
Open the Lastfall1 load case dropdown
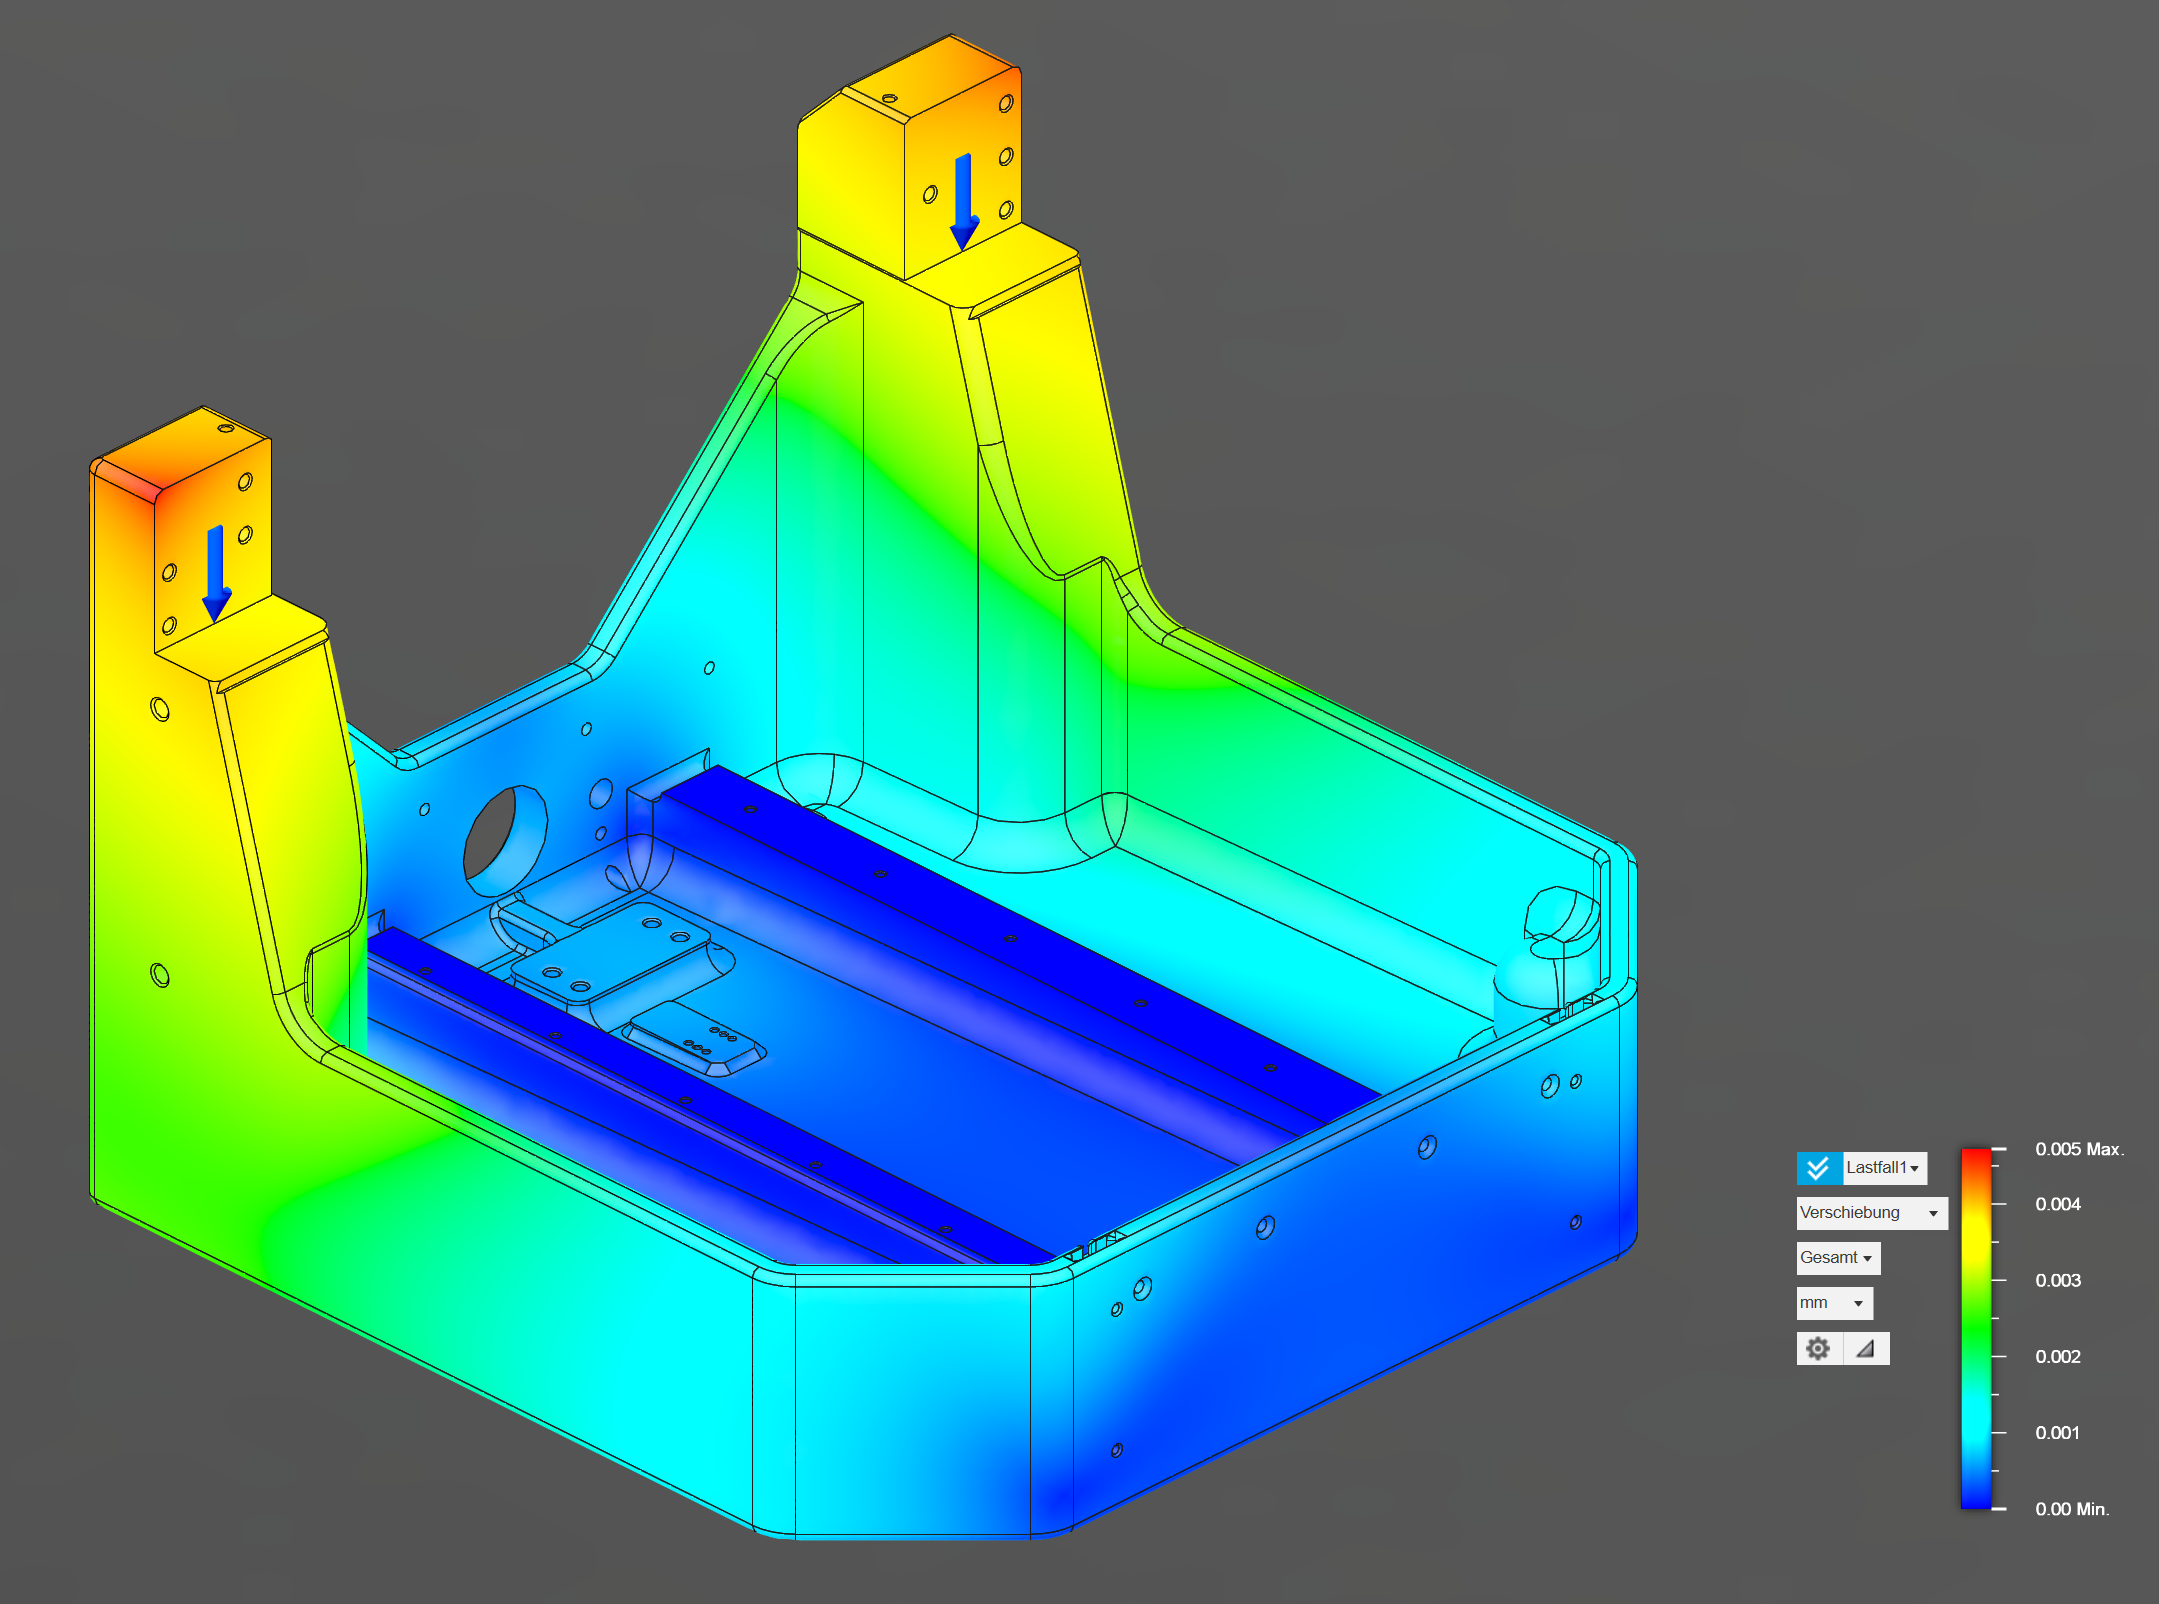point(1883,1168)
